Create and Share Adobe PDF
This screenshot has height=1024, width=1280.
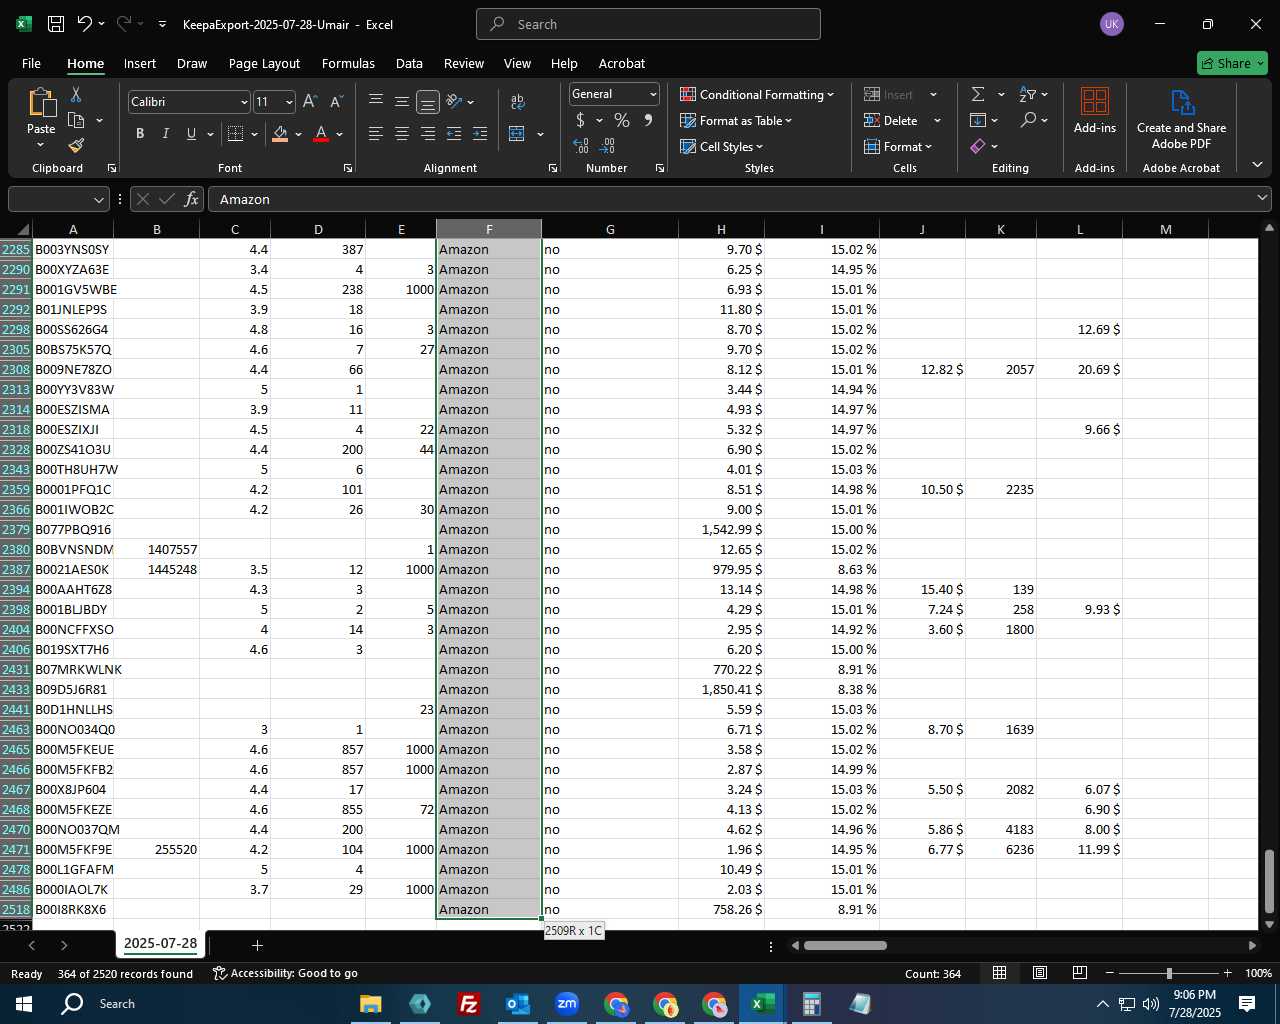[1181, 120]
